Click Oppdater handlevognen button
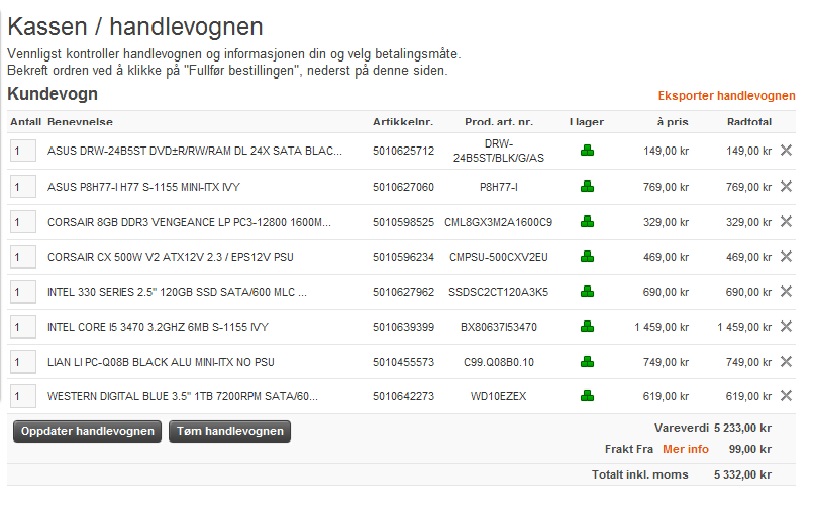 tap(87, 432)
